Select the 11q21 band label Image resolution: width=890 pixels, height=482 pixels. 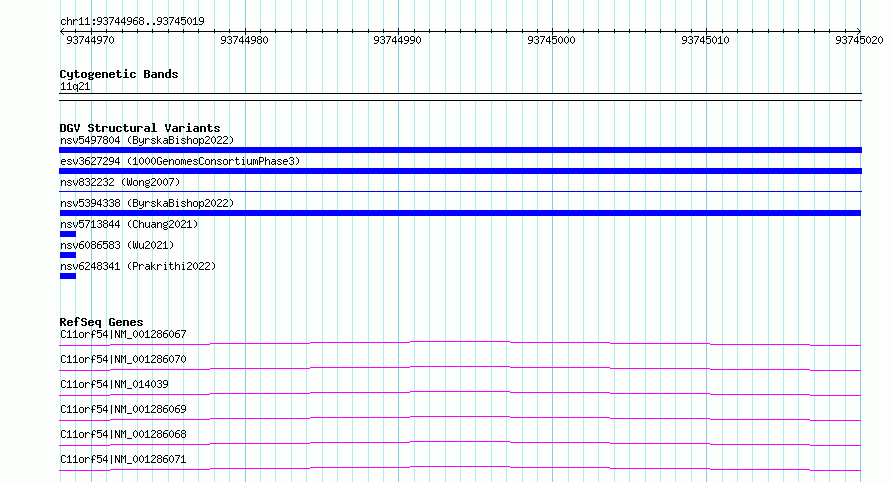click(75, 86)
